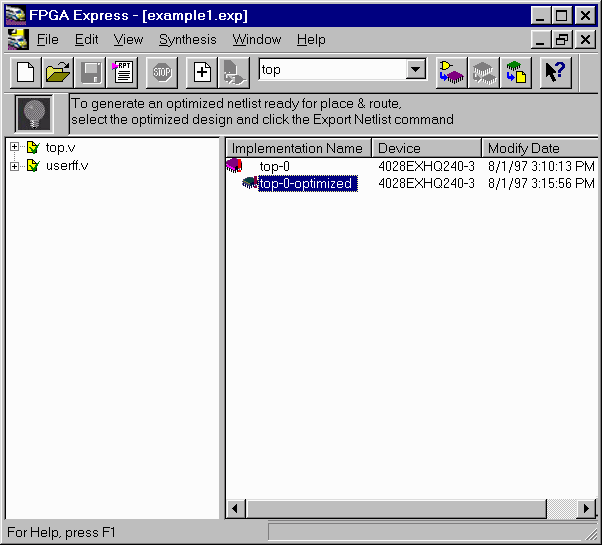Click device 4028EXHQ240-3 in top-0 row

[x=426, y=166]
